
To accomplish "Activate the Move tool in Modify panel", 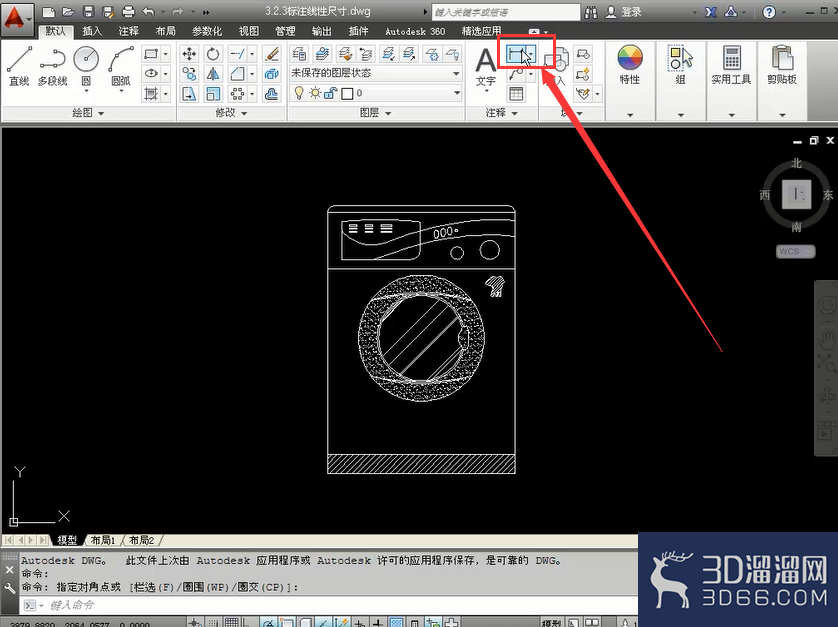I will click(189, 53).
